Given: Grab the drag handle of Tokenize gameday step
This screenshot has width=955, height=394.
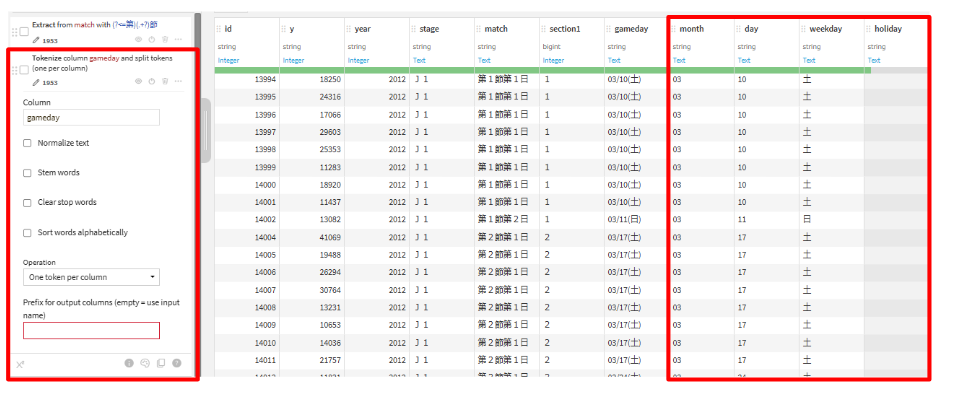Looking at the screenshot, I should pos(15,70).
